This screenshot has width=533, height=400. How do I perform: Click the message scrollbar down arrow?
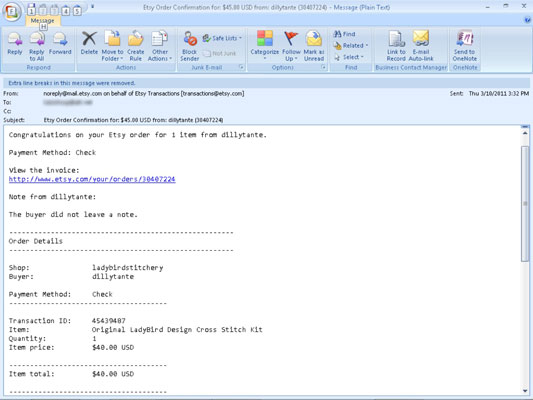[525, 391]
